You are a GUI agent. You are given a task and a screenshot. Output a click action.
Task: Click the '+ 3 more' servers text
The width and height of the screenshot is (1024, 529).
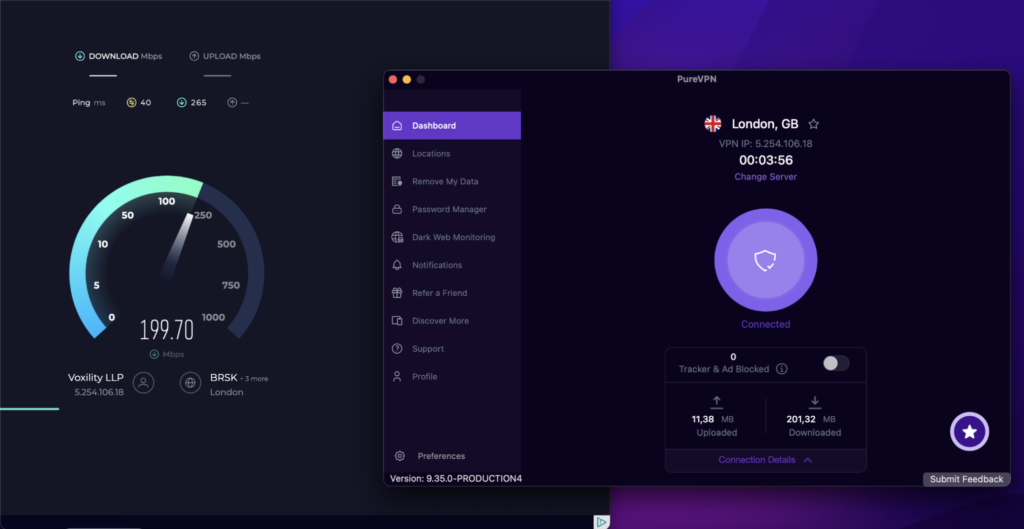point(254,379)
